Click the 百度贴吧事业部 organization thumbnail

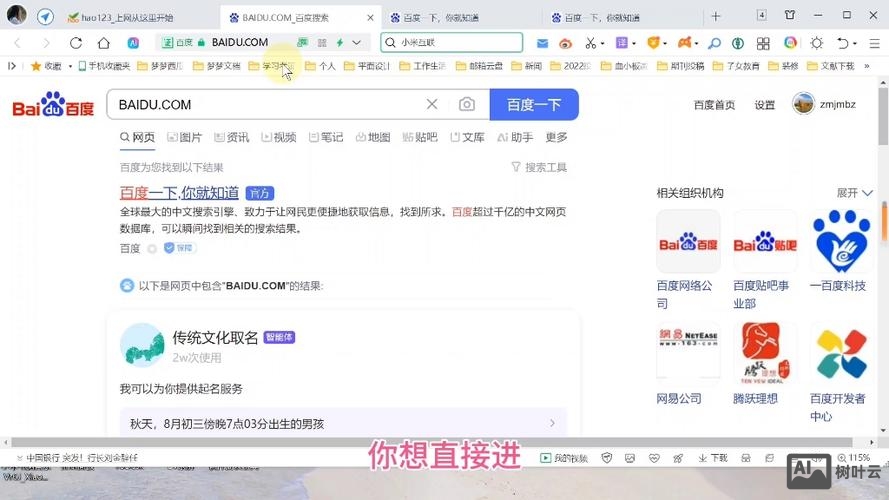(x=765, y=241)
